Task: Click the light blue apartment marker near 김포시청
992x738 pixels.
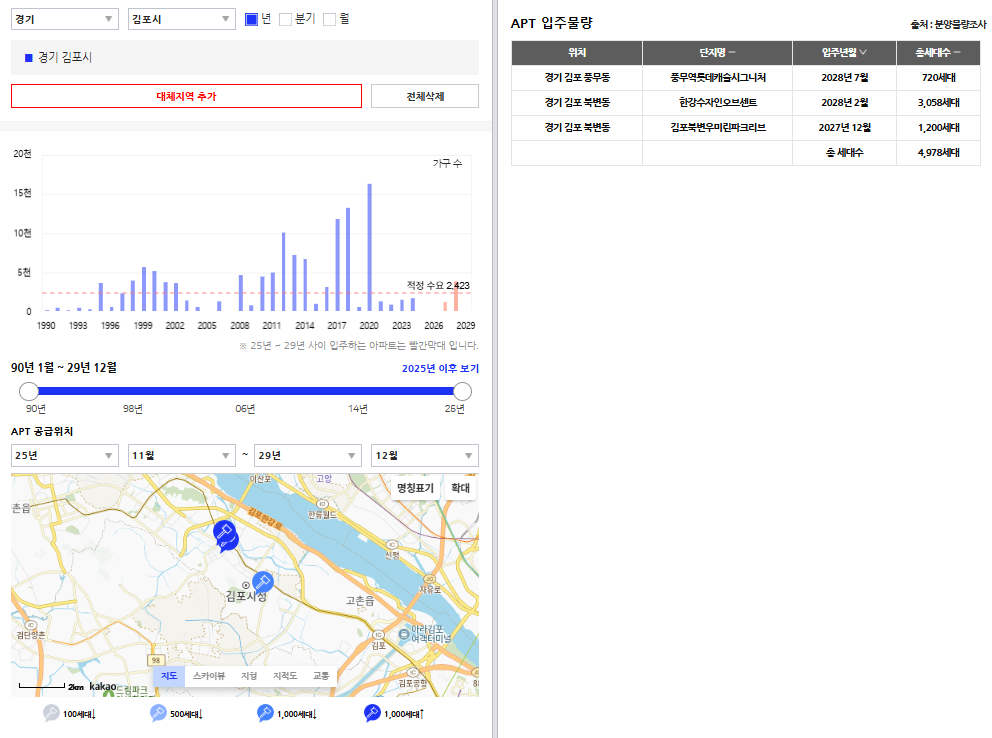Action: tap(262, 581)
